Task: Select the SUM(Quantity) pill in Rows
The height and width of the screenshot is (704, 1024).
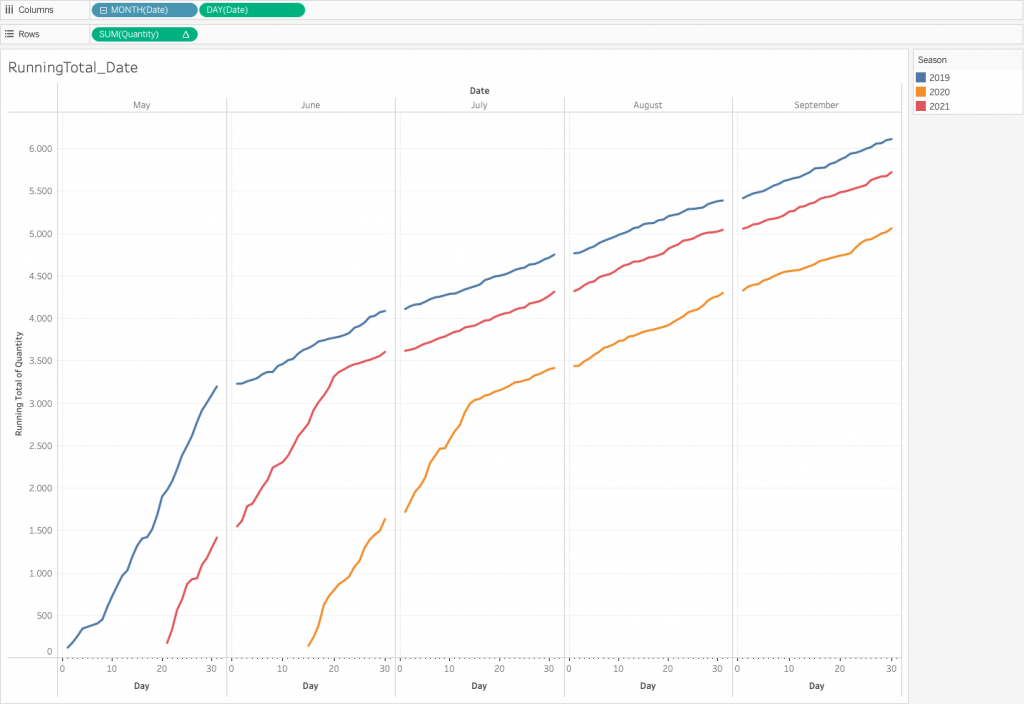Action: pos(144,35)
